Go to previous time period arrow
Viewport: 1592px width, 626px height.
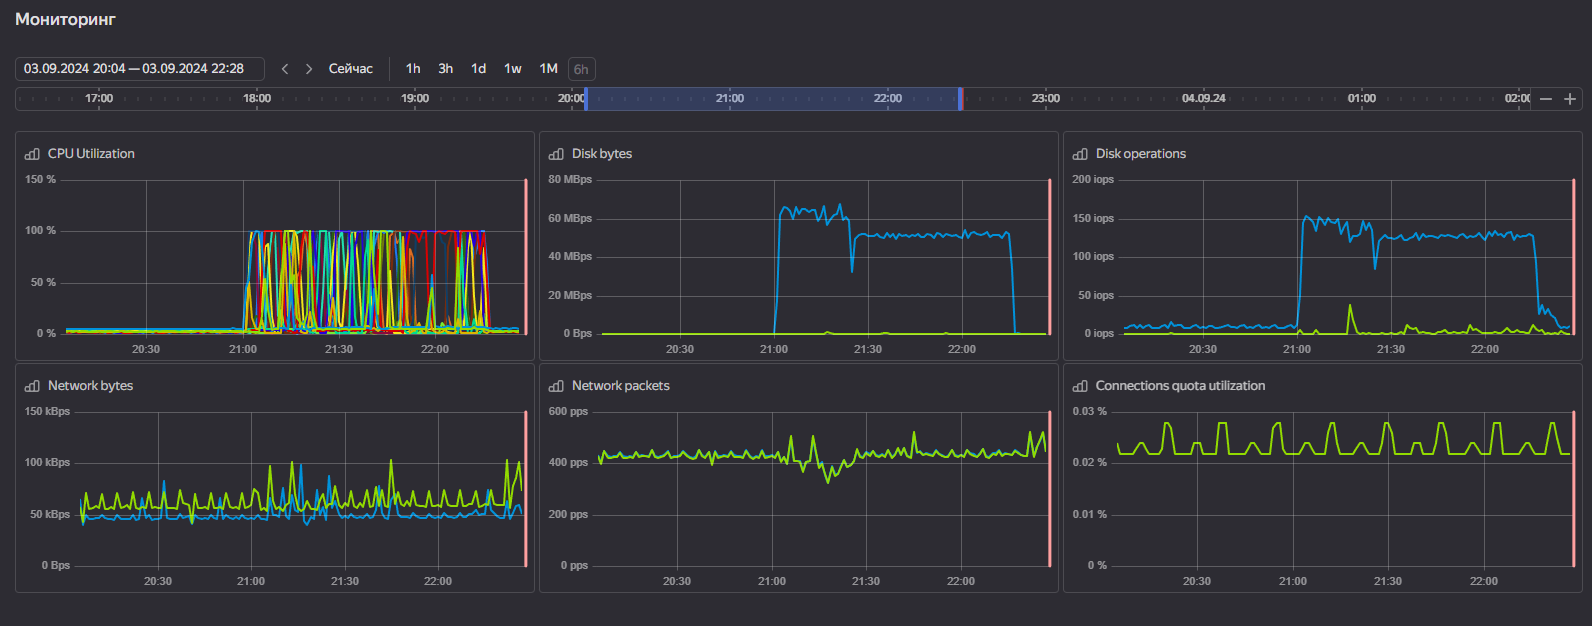[x=285, y=69]
